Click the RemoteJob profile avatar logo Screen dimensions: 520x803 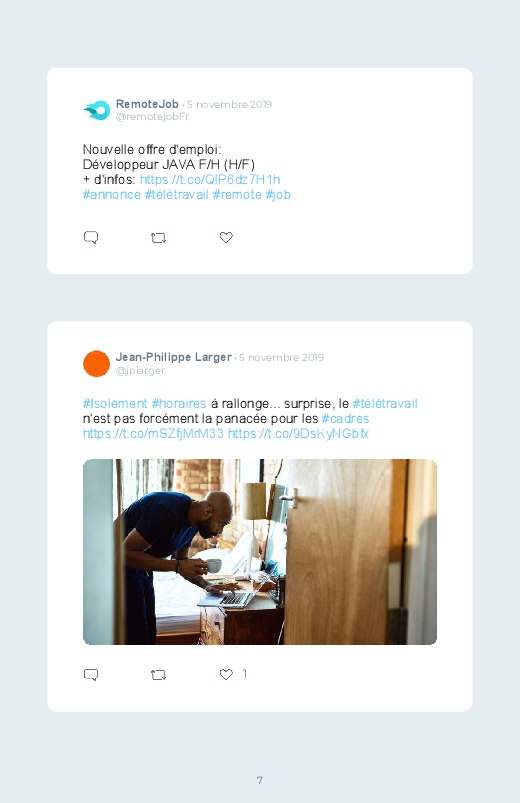click(97, 110)
